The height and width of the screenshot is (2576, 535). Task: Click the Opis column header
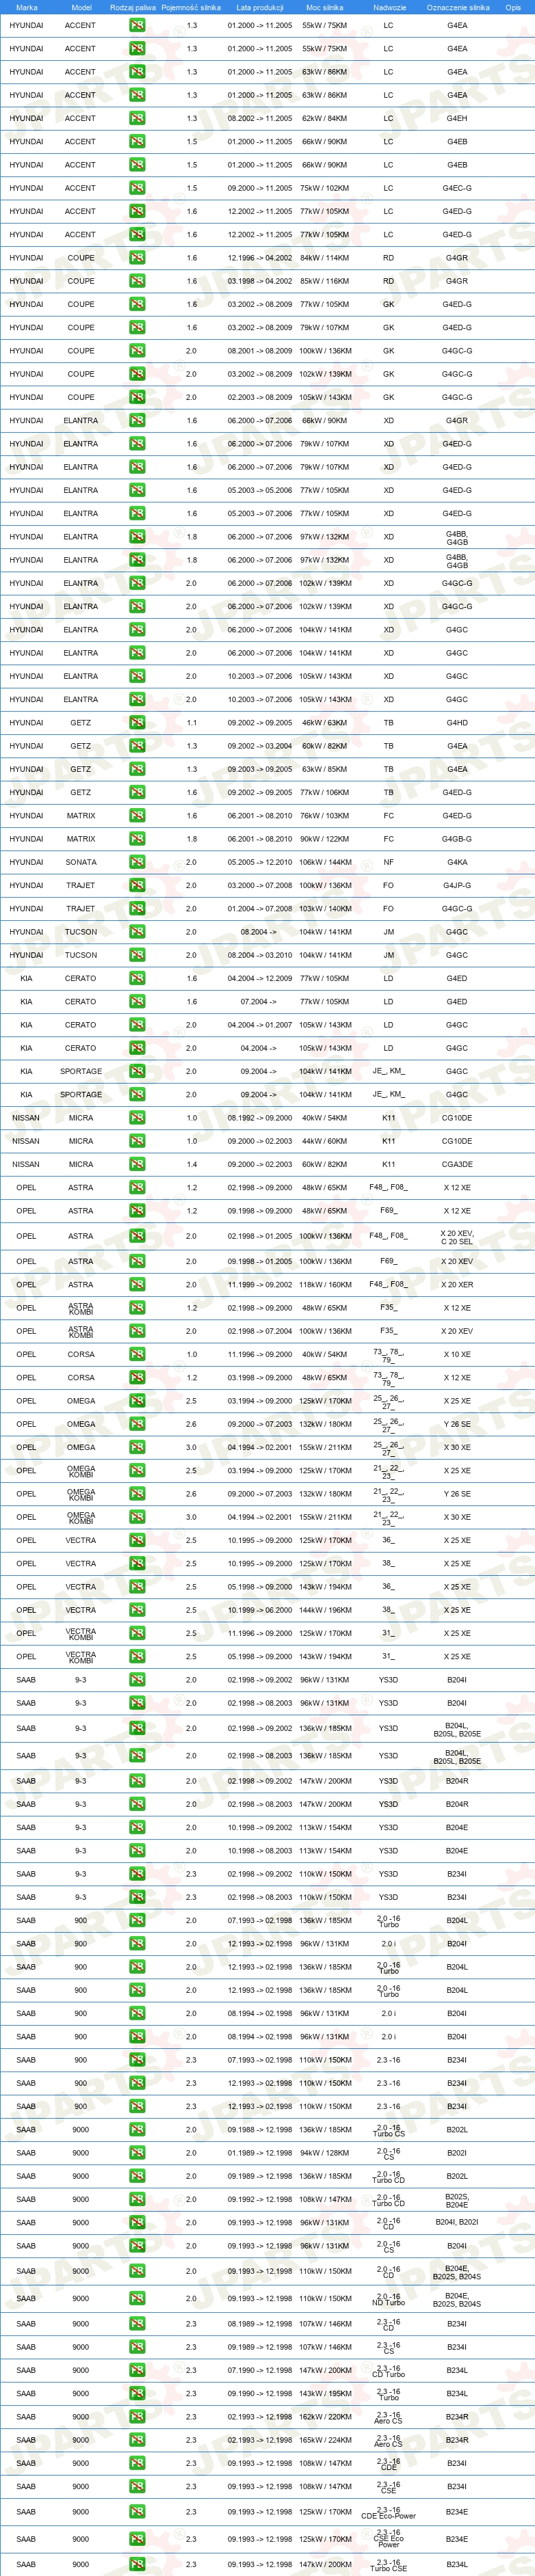click(513, 7)
